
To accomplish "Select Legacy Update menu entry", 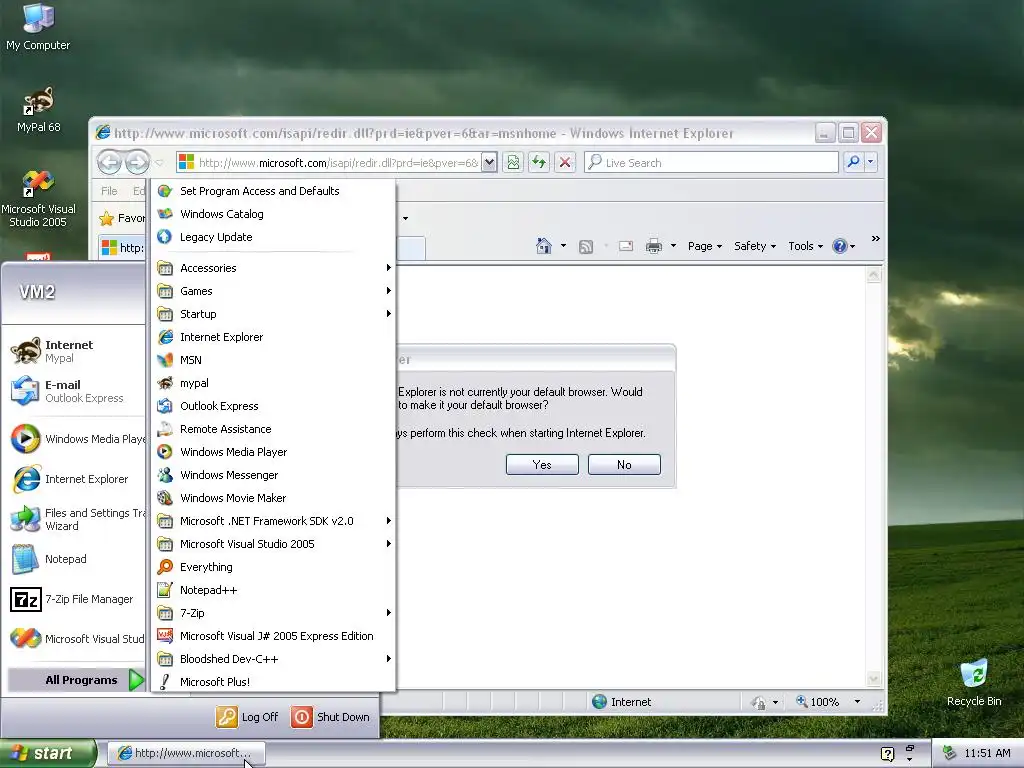I will click(x=274, y=236).
